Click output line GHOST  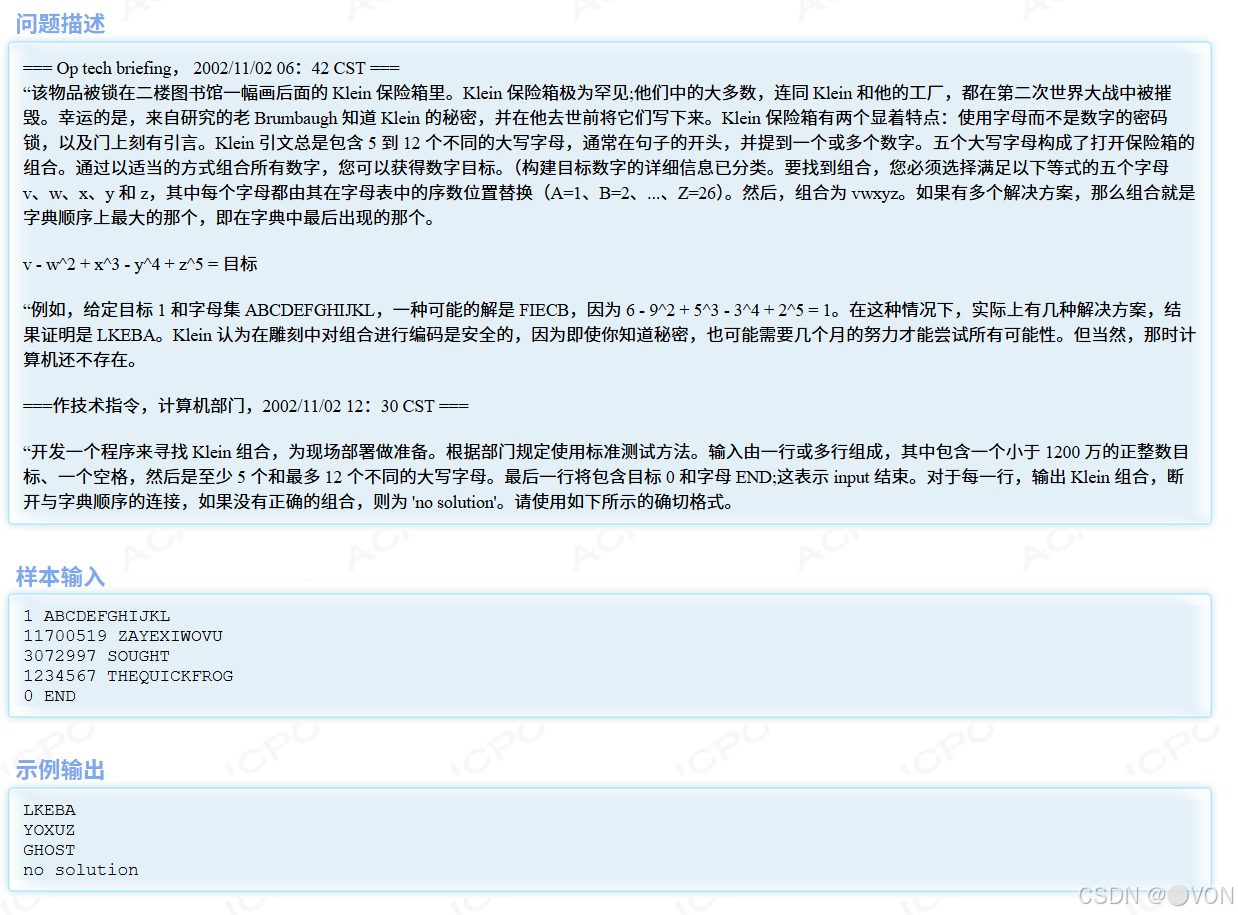tap(49, 850)
